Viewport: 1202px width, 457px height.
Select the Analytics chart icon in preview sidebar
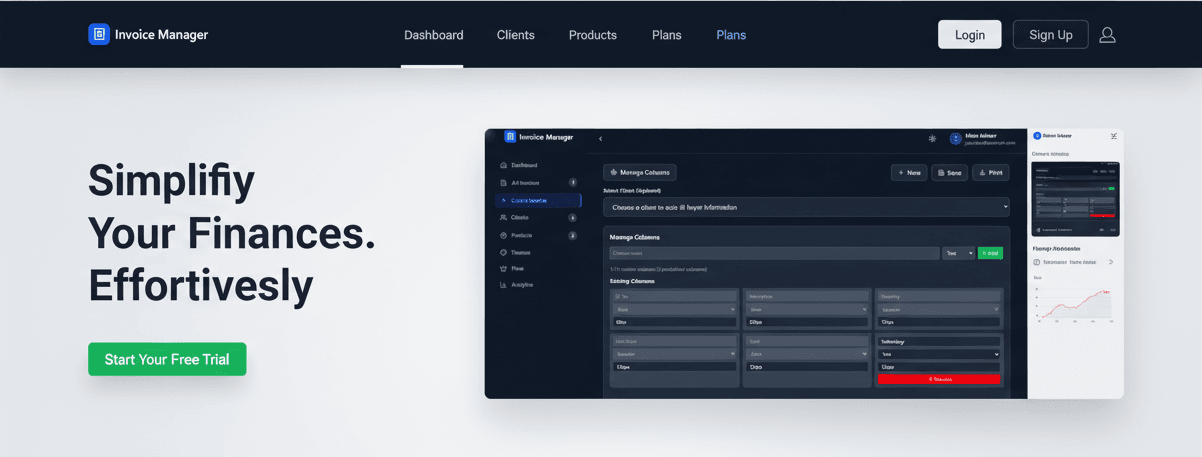click(x=503, y=285)
